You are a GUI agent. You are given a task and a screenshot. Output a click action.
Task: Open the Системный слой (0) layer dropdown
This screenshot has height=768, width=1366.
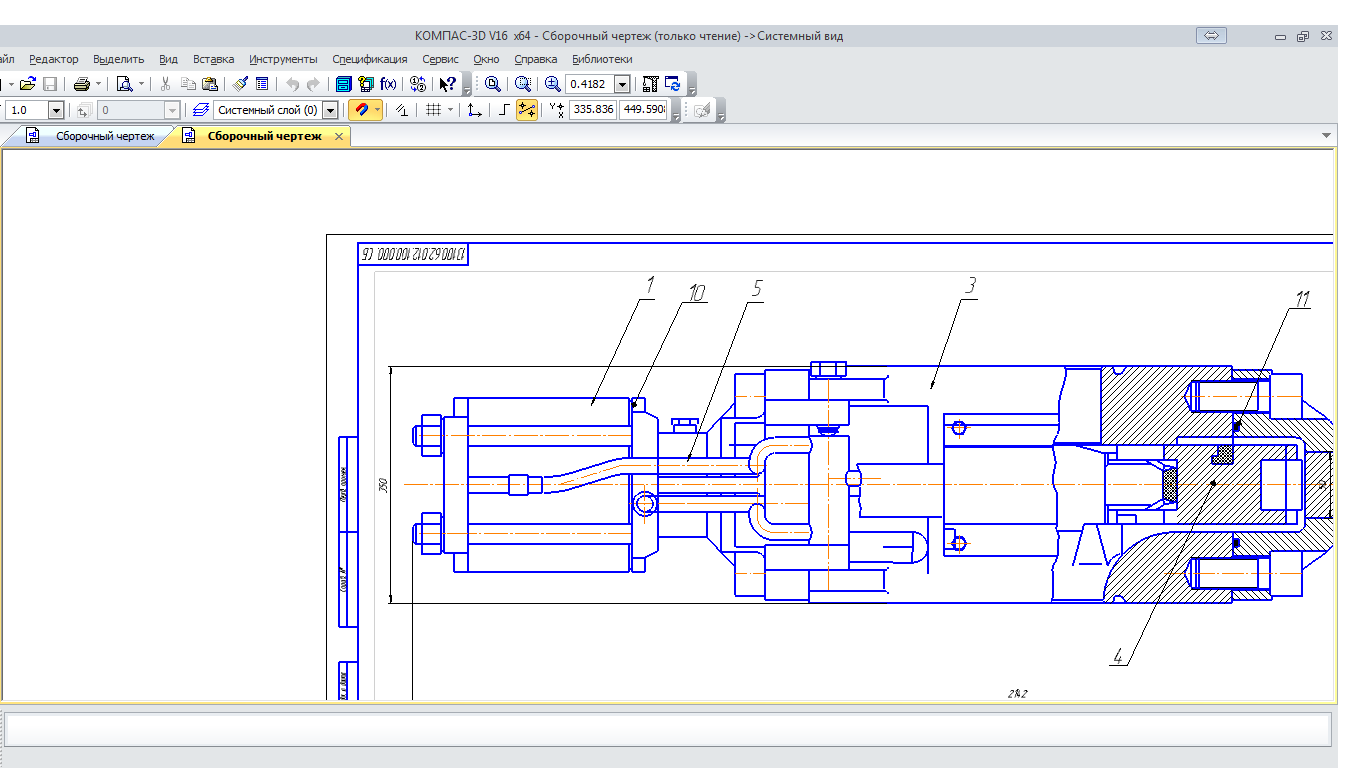(330, 110)
